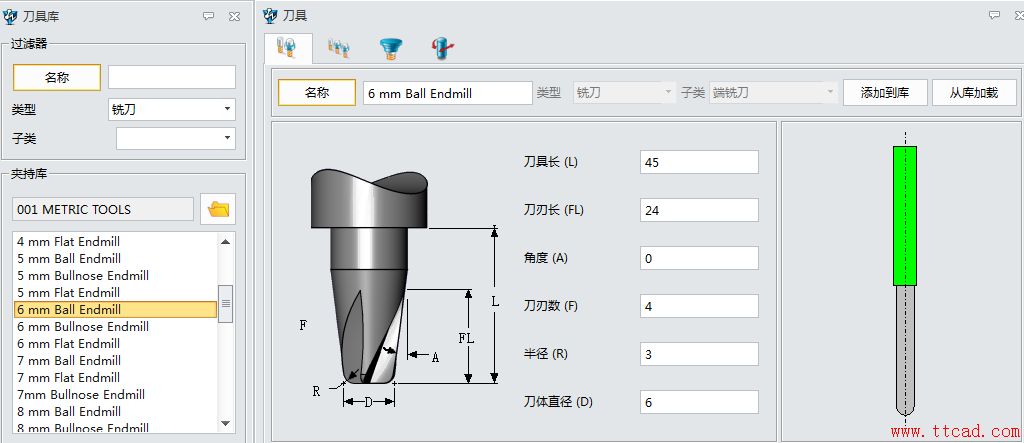Open the 类型 filter dropdown showing 铣刀
Image resolution: width=1024 pixels, height=443 pixels.
pos(172,110)
